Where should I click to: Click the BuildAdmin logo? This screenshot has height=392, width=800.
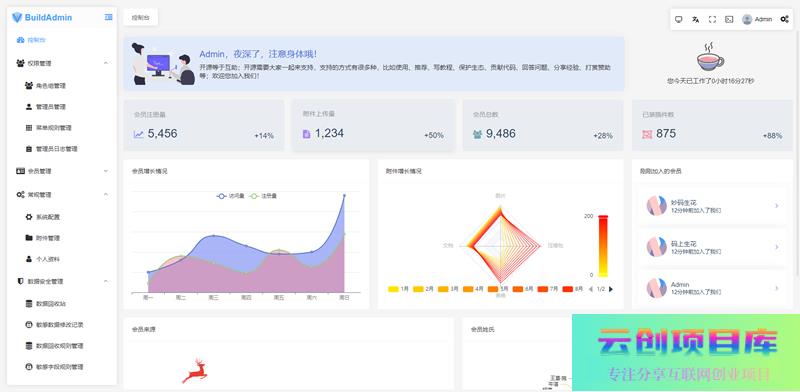pos(42,17)
